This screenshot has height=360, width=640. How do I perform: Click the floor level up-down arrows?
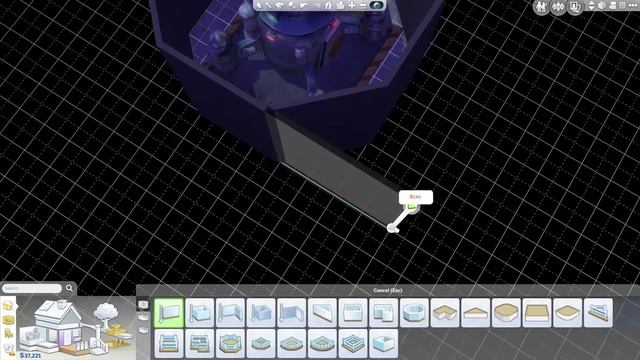point(591,6)
